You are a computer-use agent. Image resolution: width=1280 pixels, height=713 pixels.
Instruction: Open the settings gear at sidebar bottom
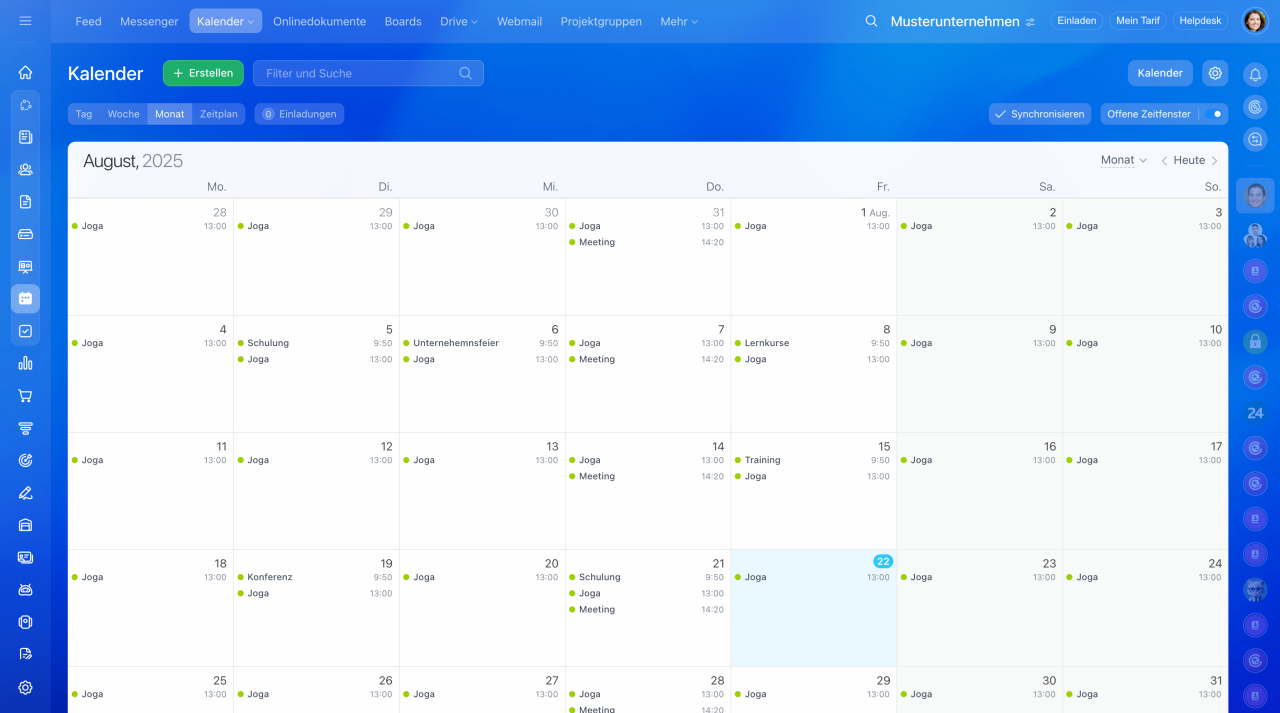[25, 687]
